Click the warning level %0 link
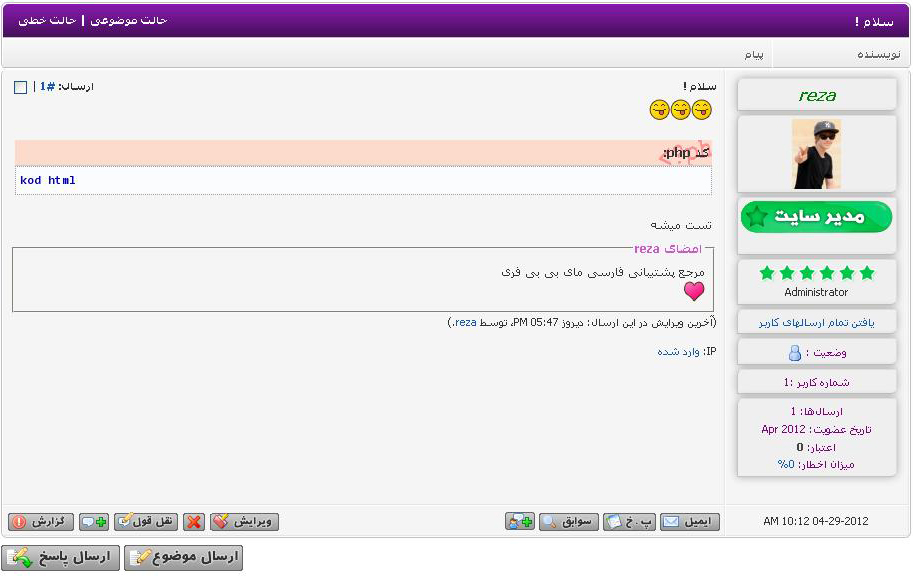Image resolution: width=913 pixels, height=576 pixels. coord(786,464)
